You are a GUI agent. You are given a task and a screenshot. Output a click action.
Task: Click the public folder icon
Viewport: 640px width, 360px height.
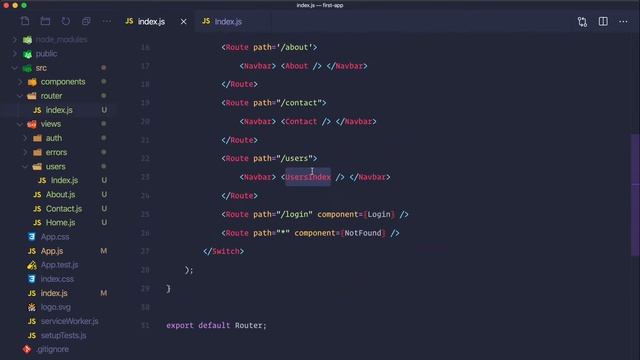[27, 54]
